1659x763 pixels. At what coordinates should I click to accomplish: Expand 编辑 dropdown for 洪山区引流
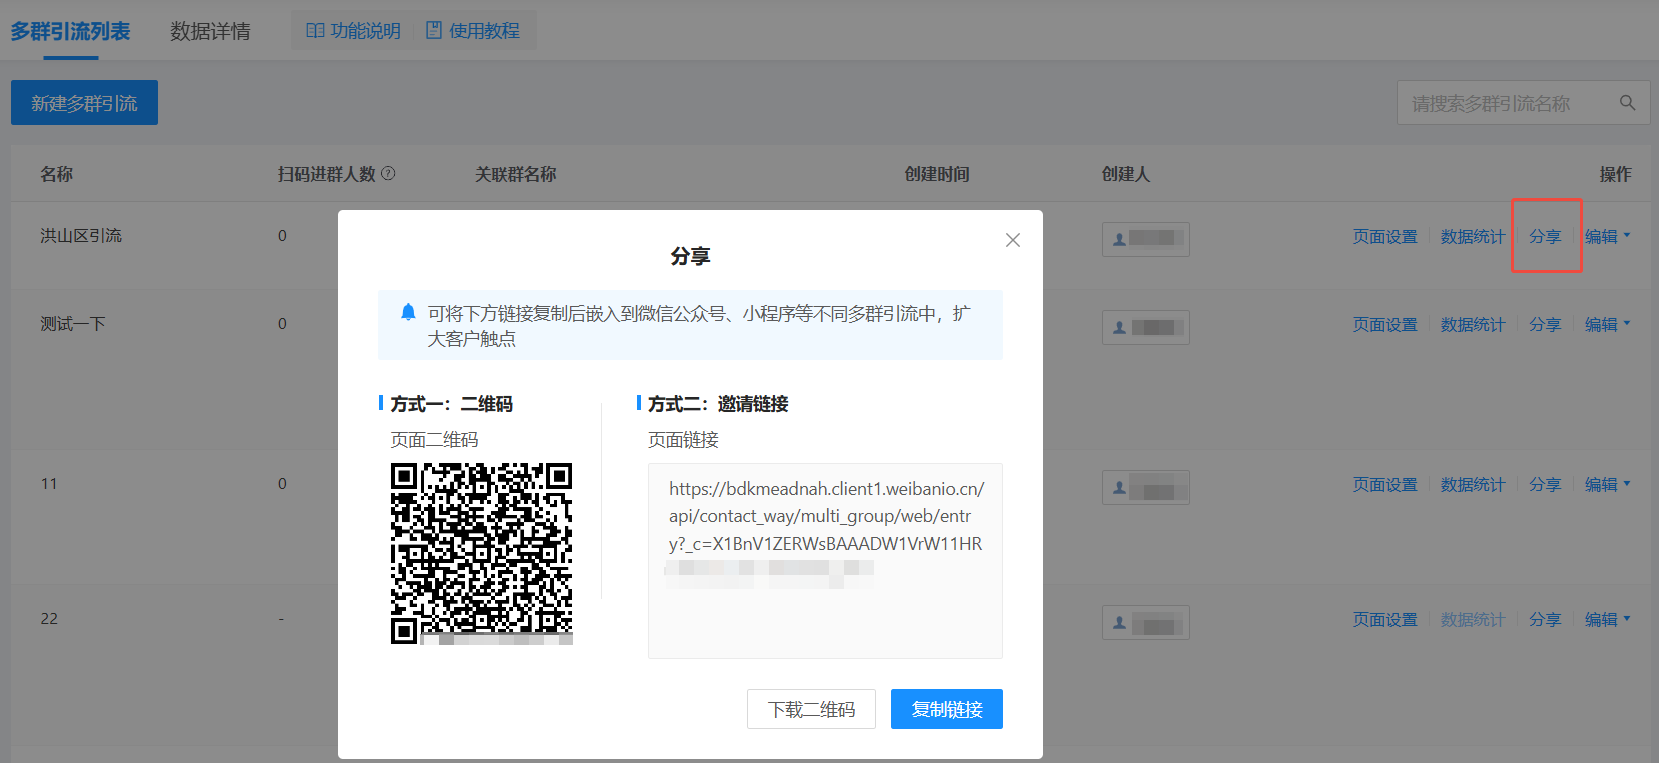(1607, 236)
